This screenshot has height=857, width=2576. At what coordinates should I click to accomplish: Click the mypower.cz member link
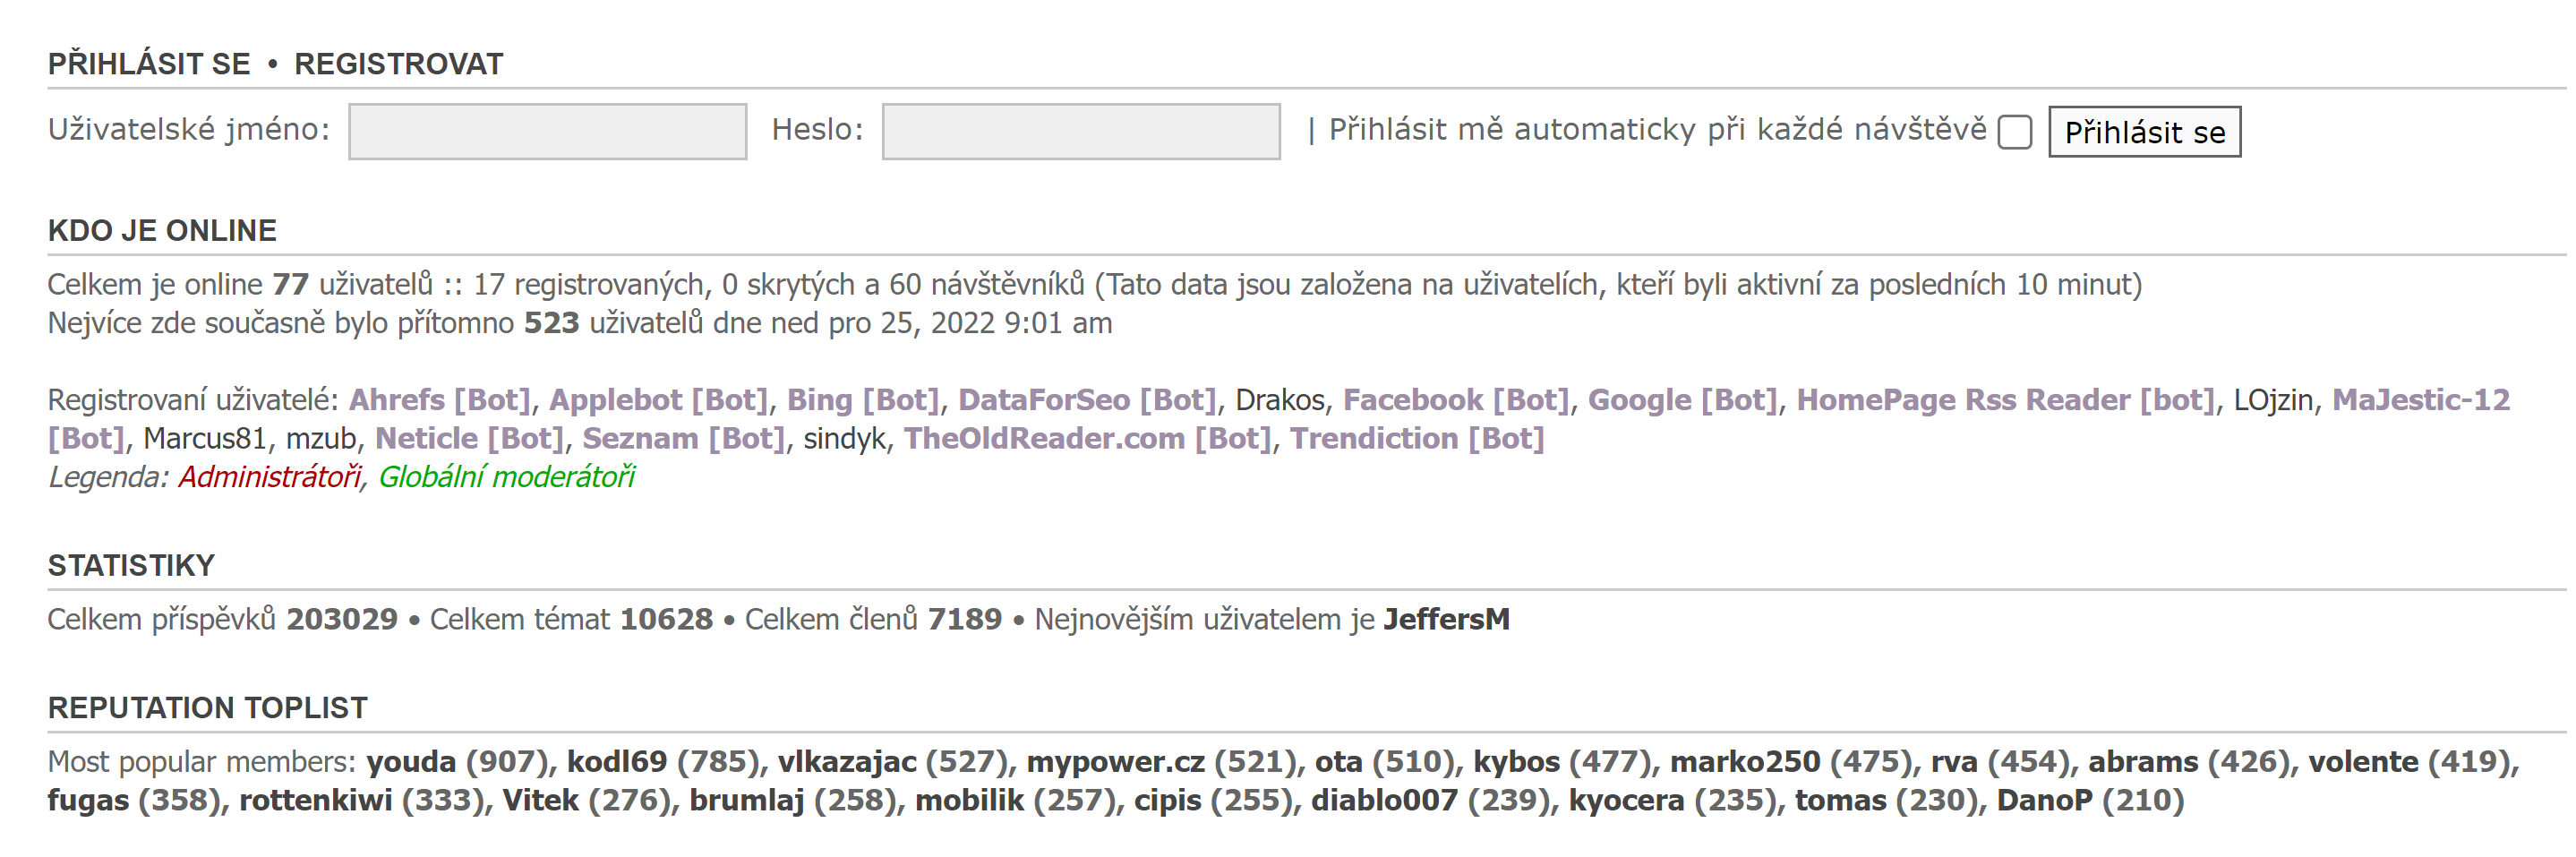point(1115,762)
